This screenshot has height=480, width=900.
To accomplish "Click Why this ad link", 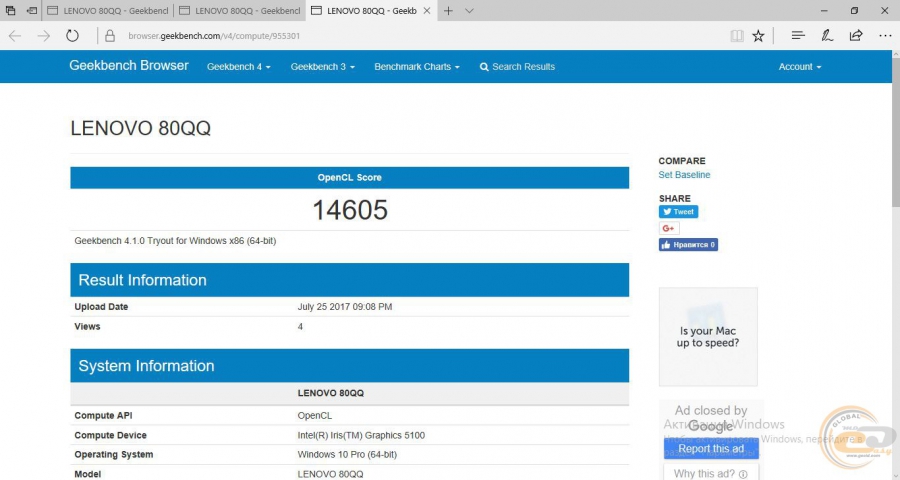I will coord(711,474).
